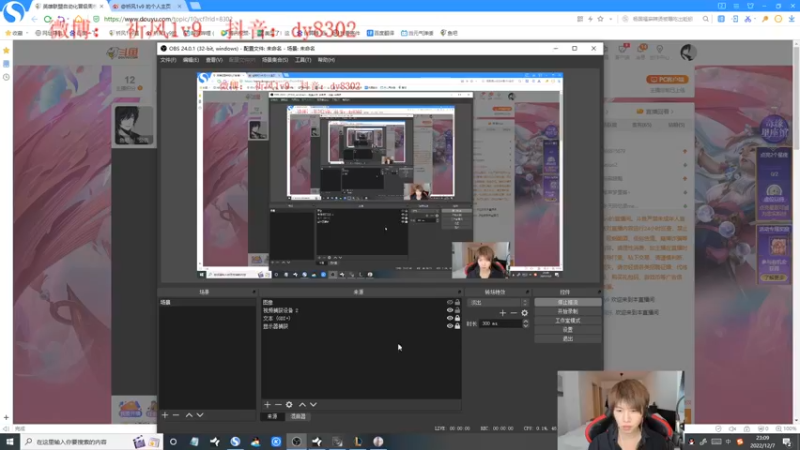Open the OBS 编辑(E) menu
Image resolution: width=800 pixels, height=450 pixels.
191,60
